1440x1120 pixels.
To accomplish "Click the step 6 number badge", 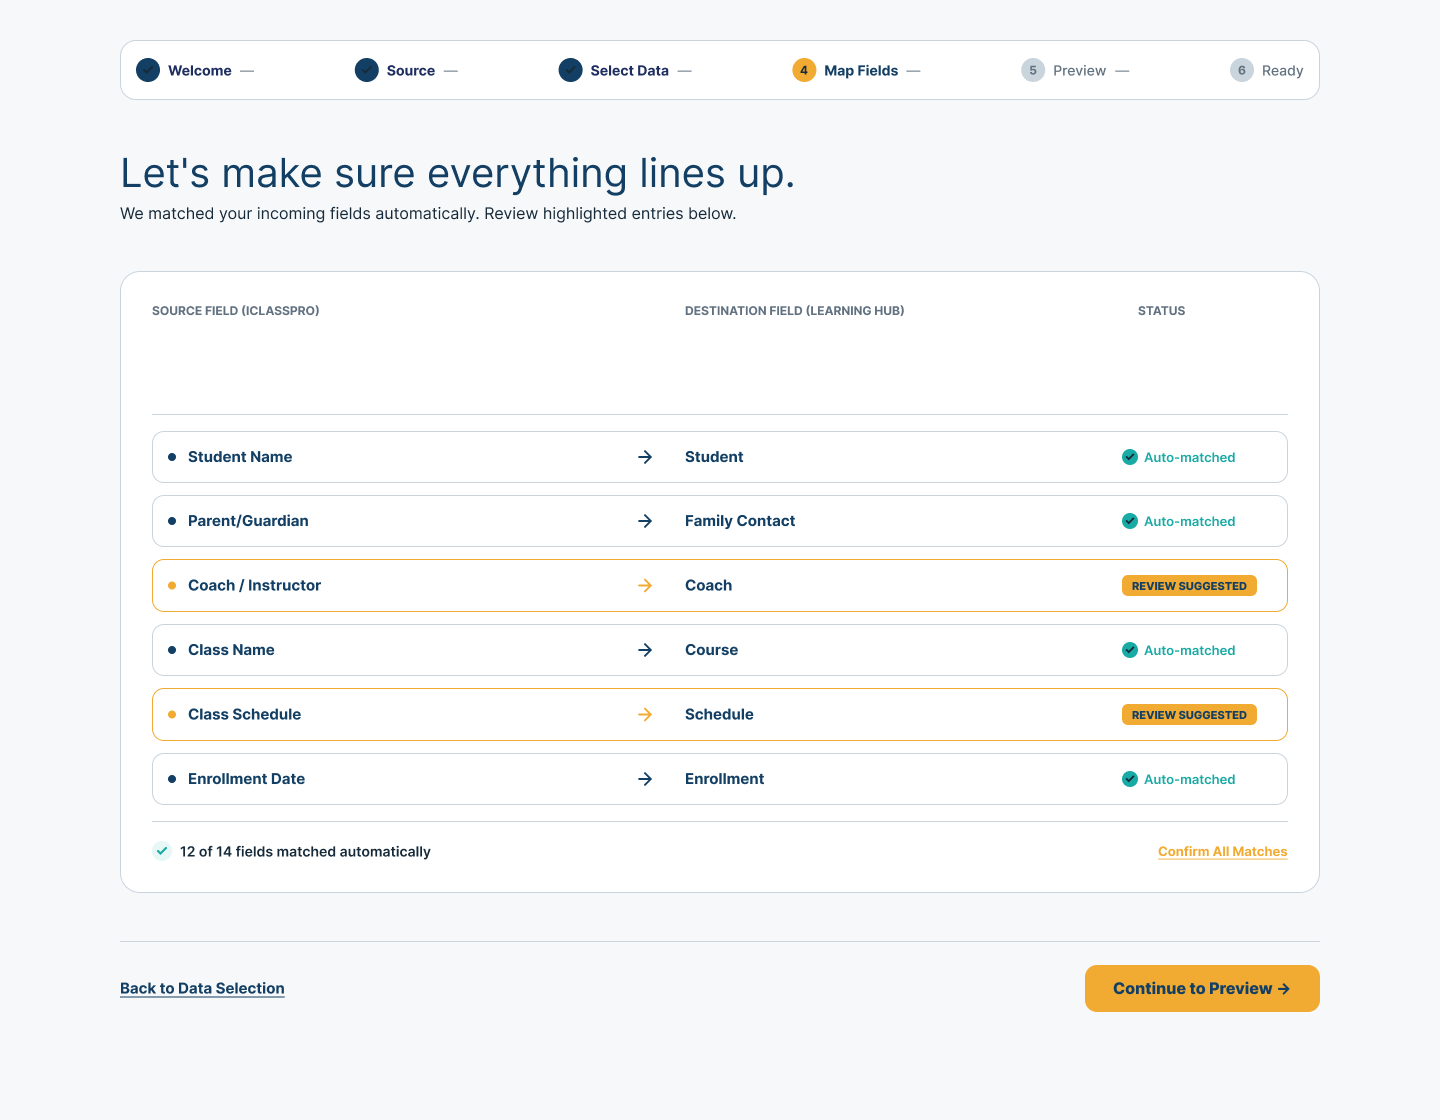I will pyautogui.click(x=1242, y=70).
